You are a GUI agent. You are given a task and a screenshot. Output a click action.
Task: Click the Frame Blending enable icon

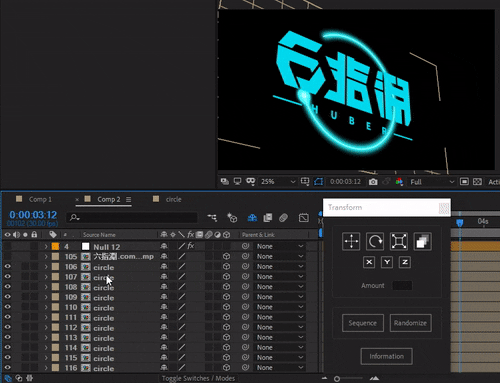coord(268,218)
